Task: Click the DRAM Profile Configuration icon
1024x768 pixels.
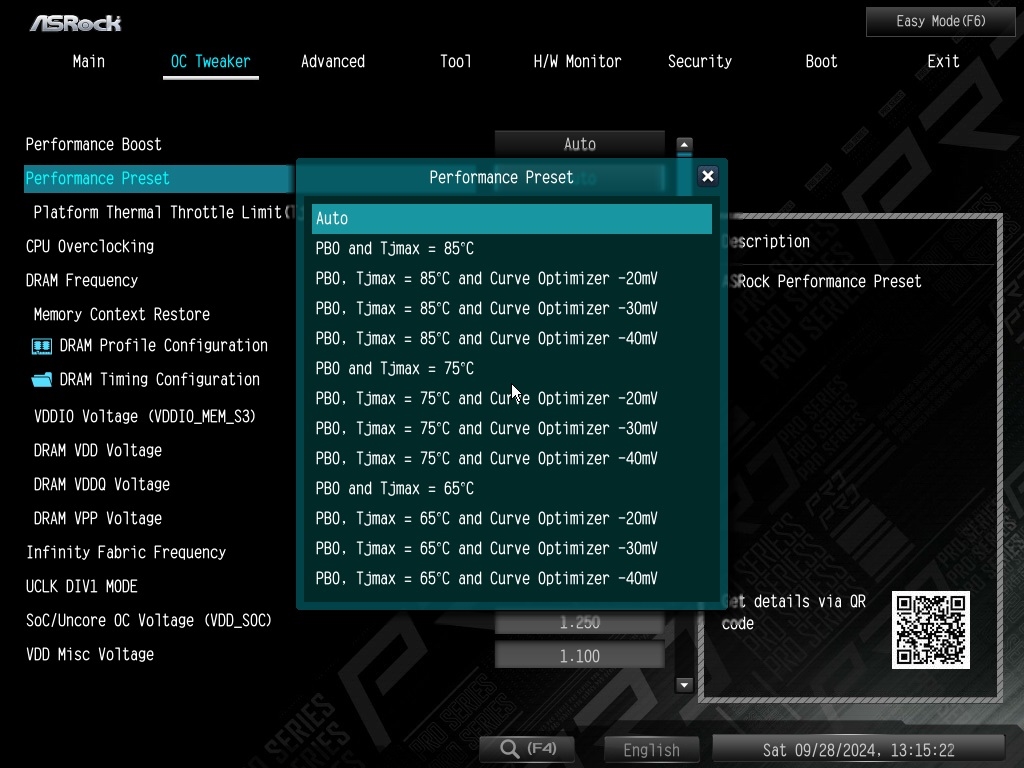Action: click(42, 346)
